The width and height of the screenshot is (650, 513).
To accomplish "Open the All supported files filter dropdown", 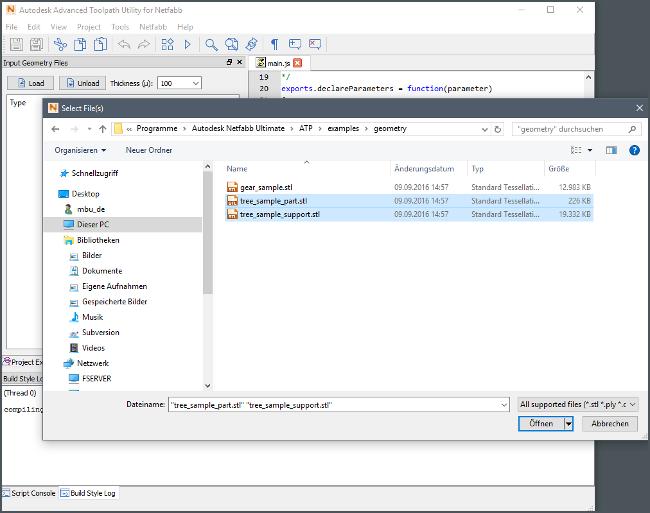I will click(x=578, y=404).
